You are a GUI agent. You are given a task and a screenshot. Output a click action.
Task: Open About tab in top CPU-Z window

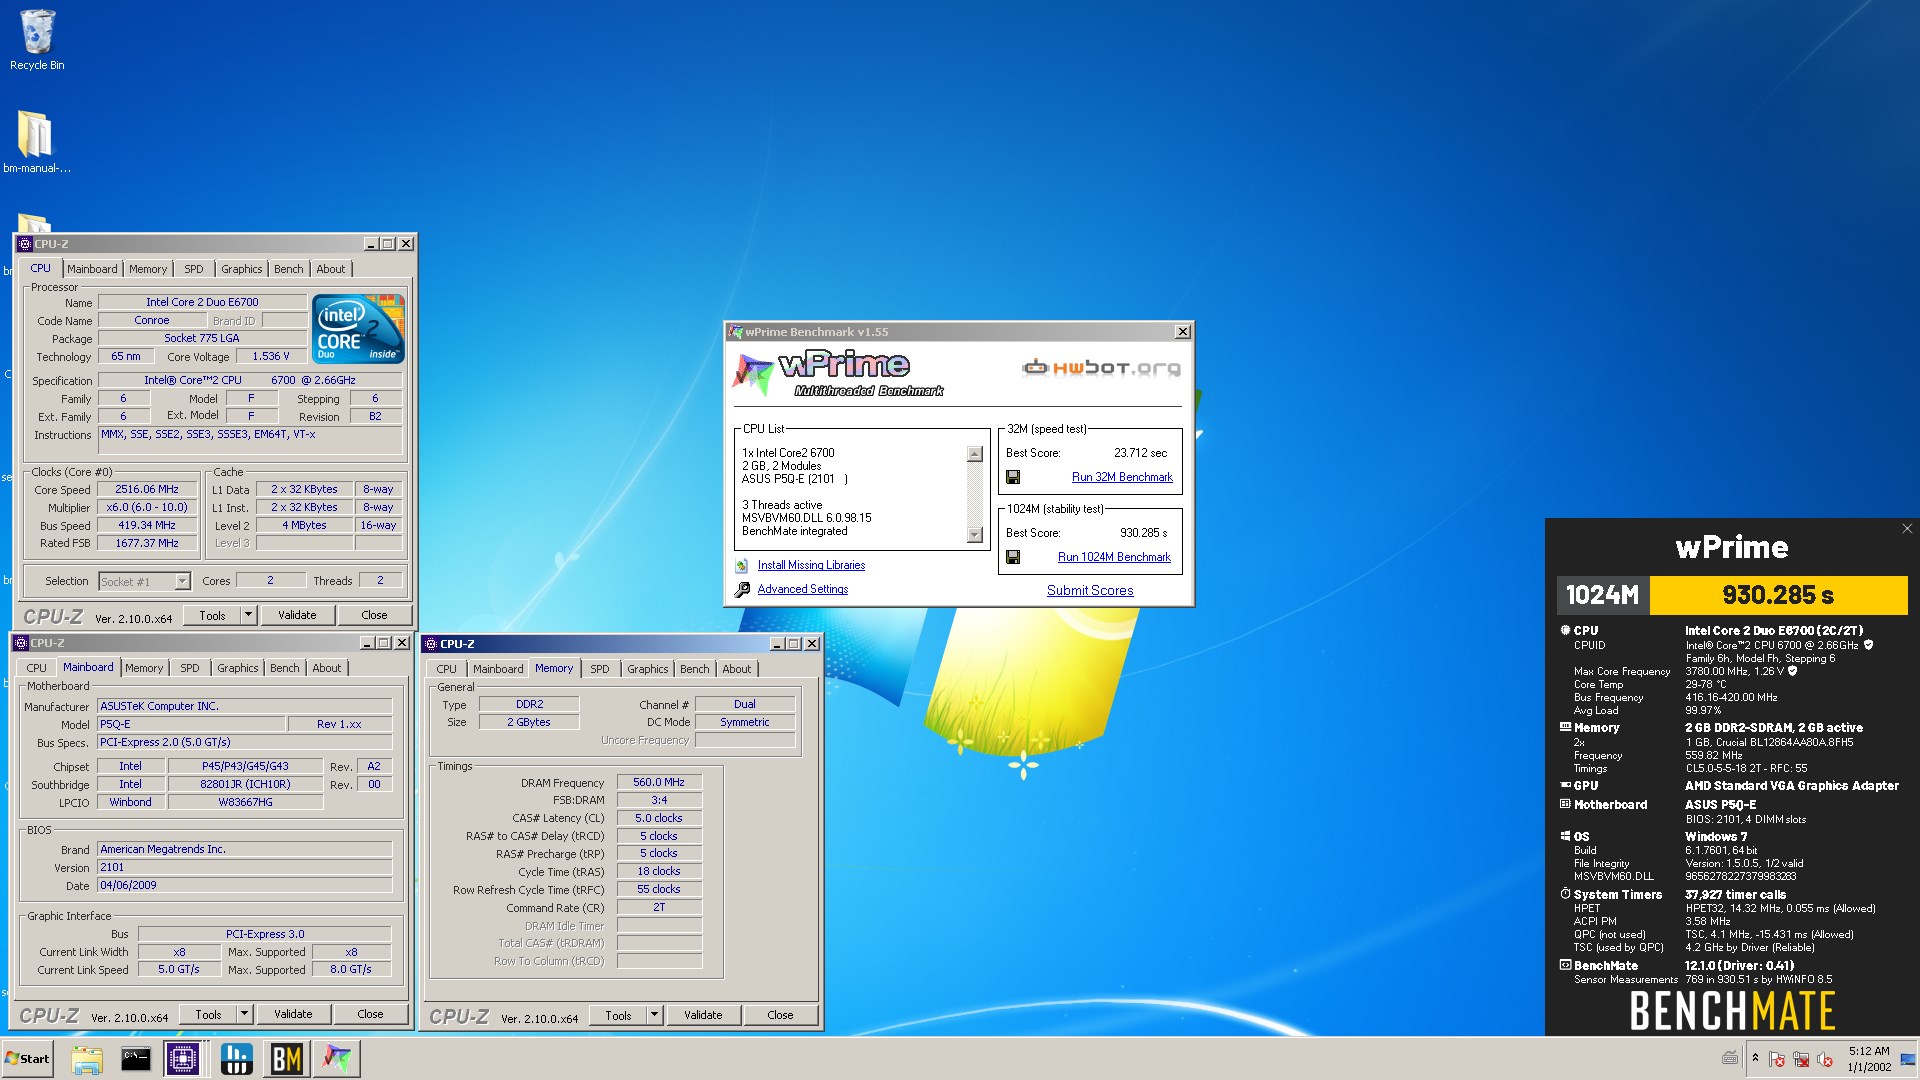point(331,270)
